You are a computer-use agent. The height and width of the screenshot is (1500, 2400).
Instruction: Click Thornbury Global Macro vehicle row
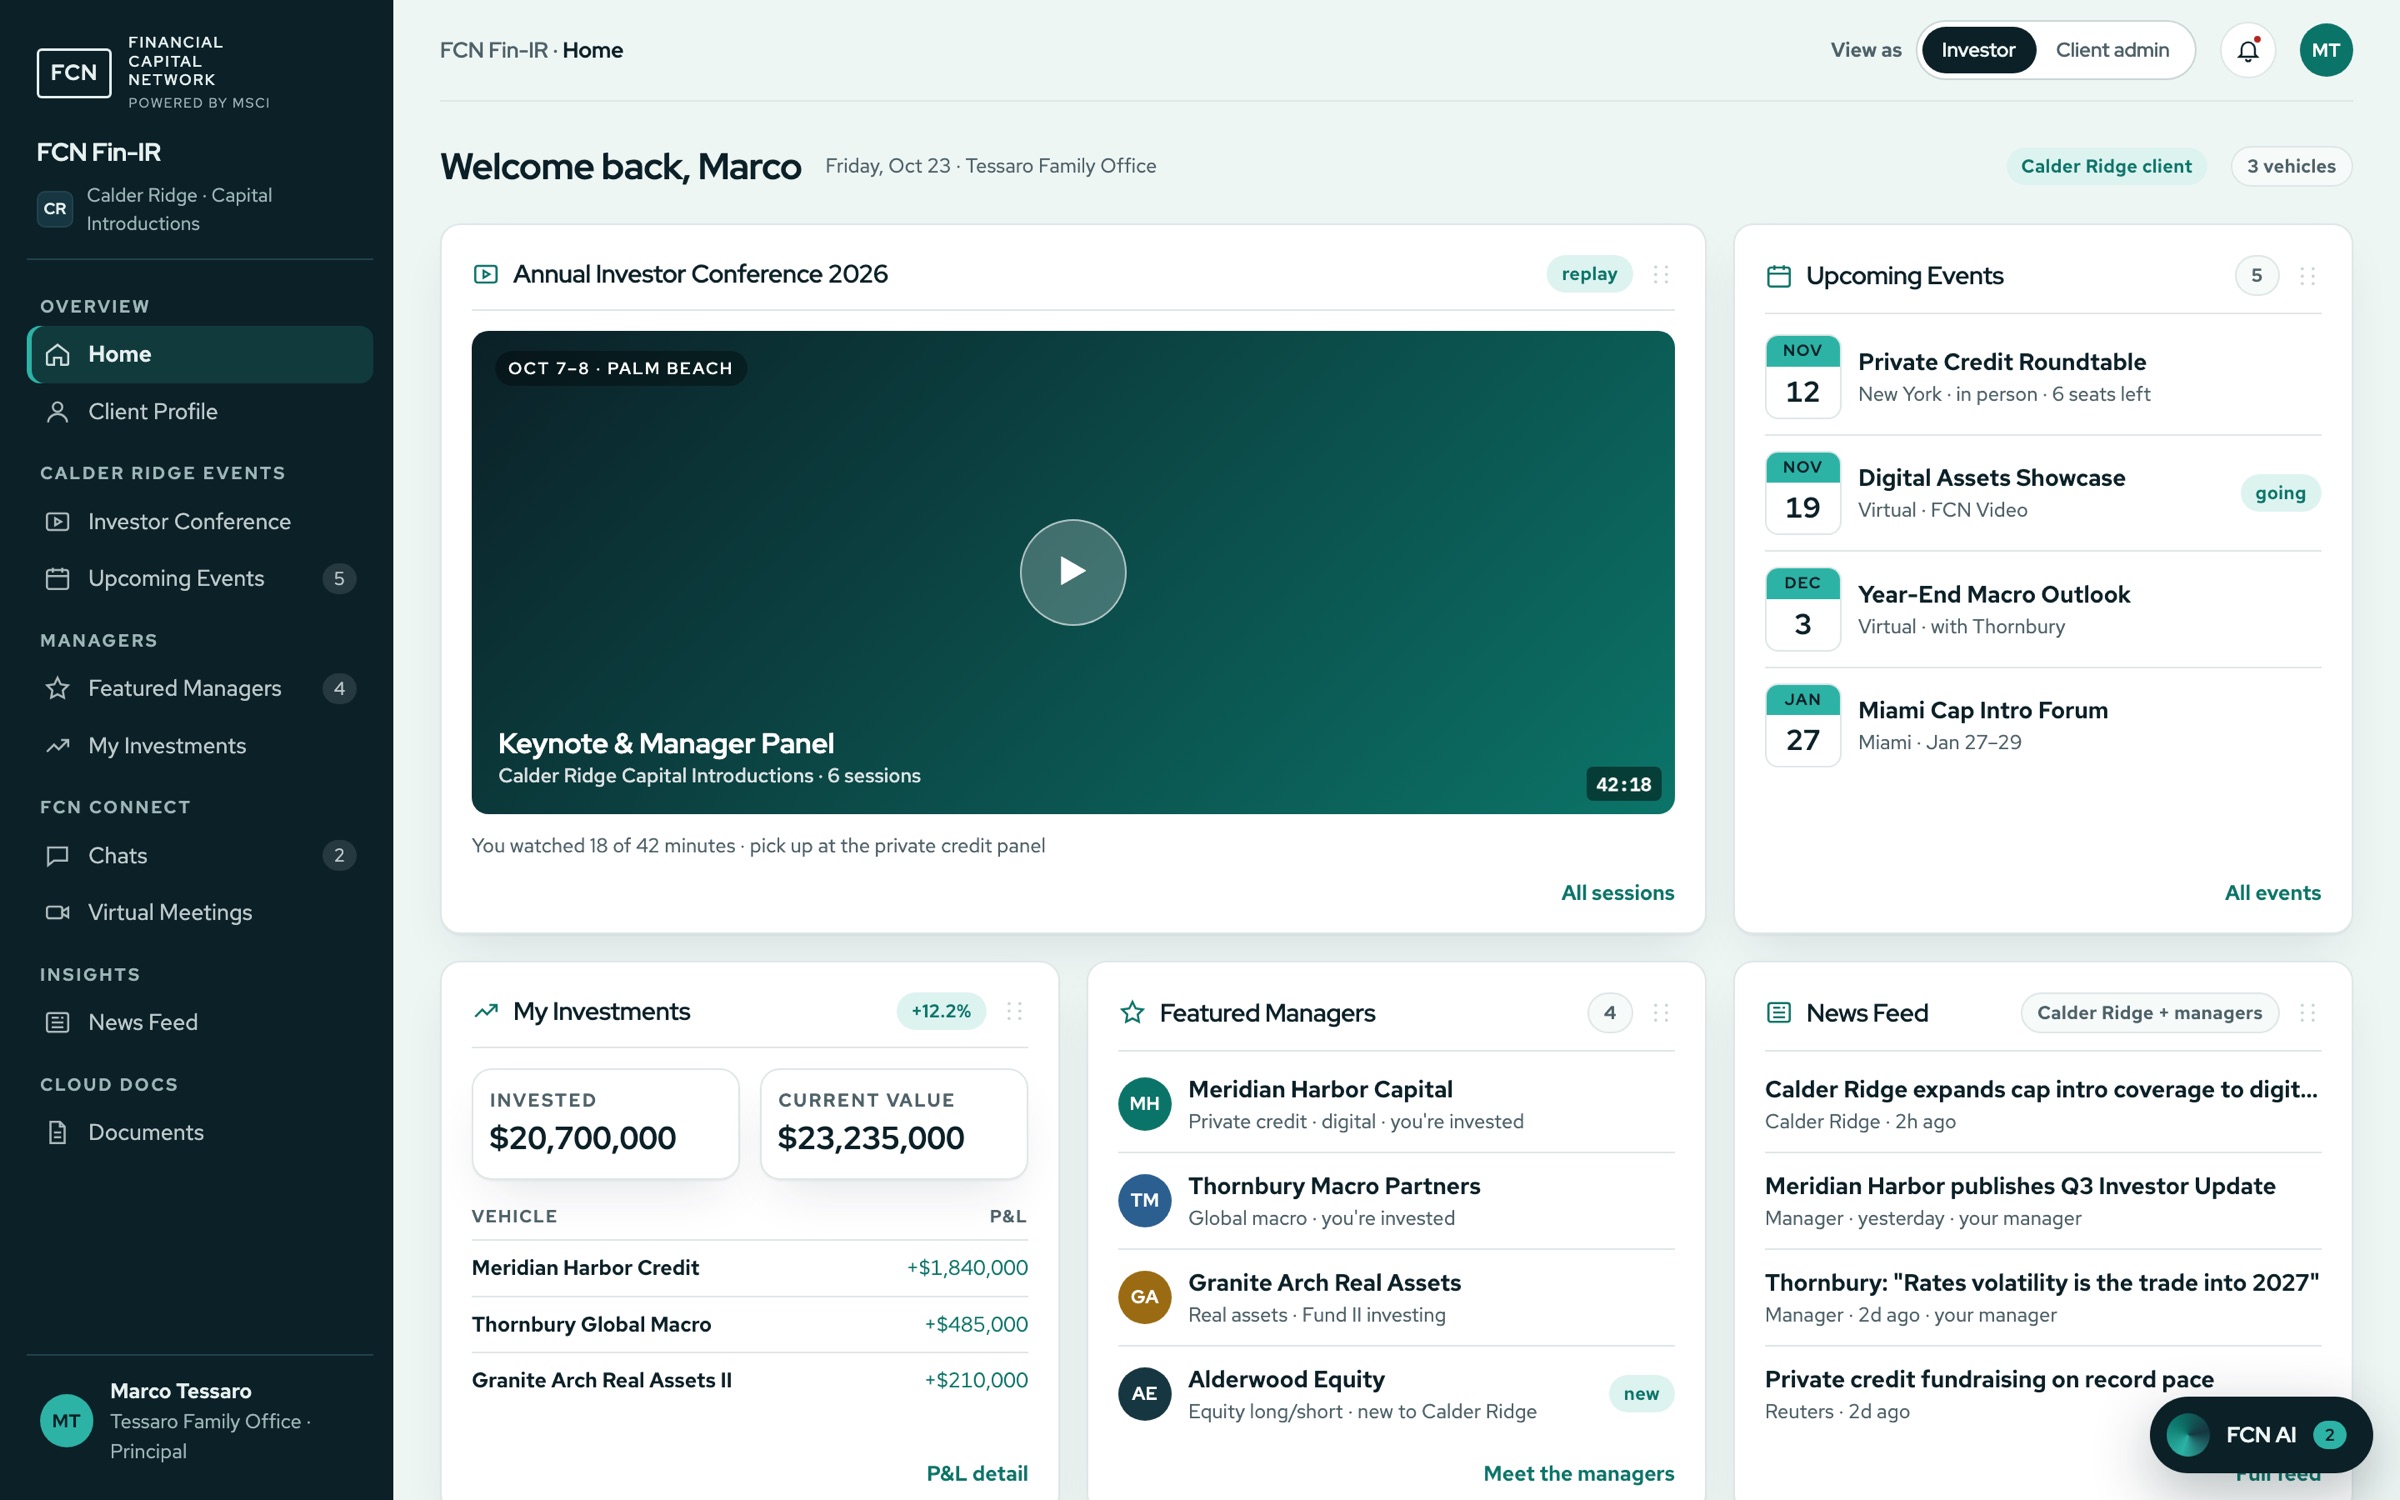coord(749,1324)
